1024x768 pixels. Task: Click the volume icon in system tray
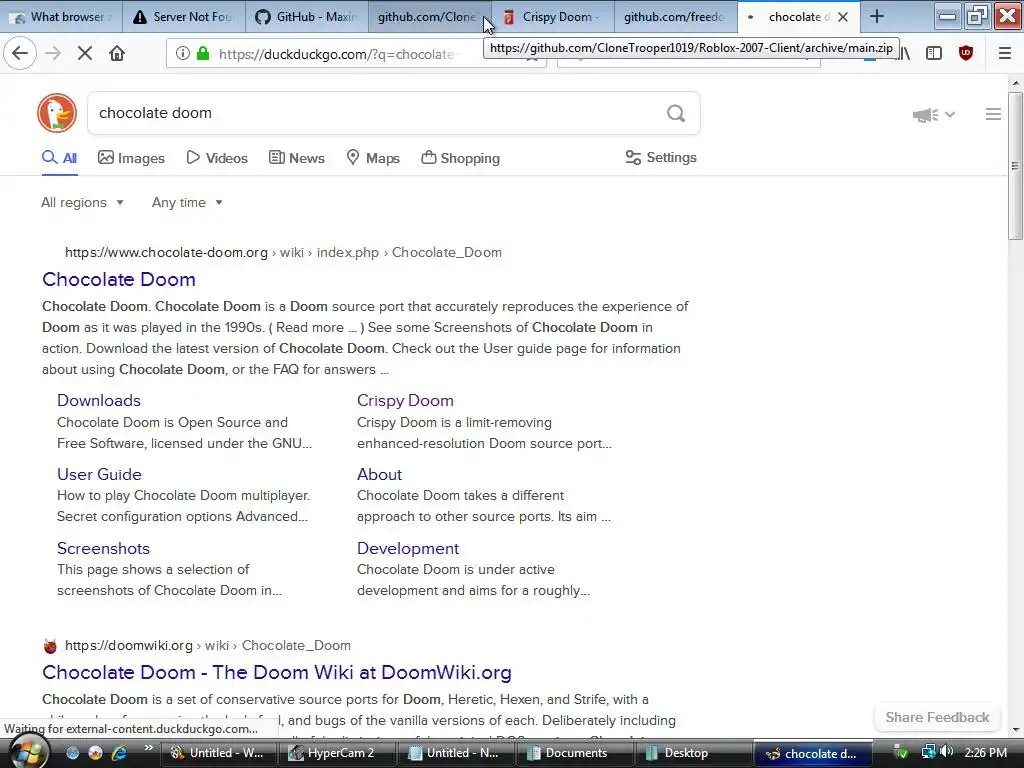click(x=947, y=752)
